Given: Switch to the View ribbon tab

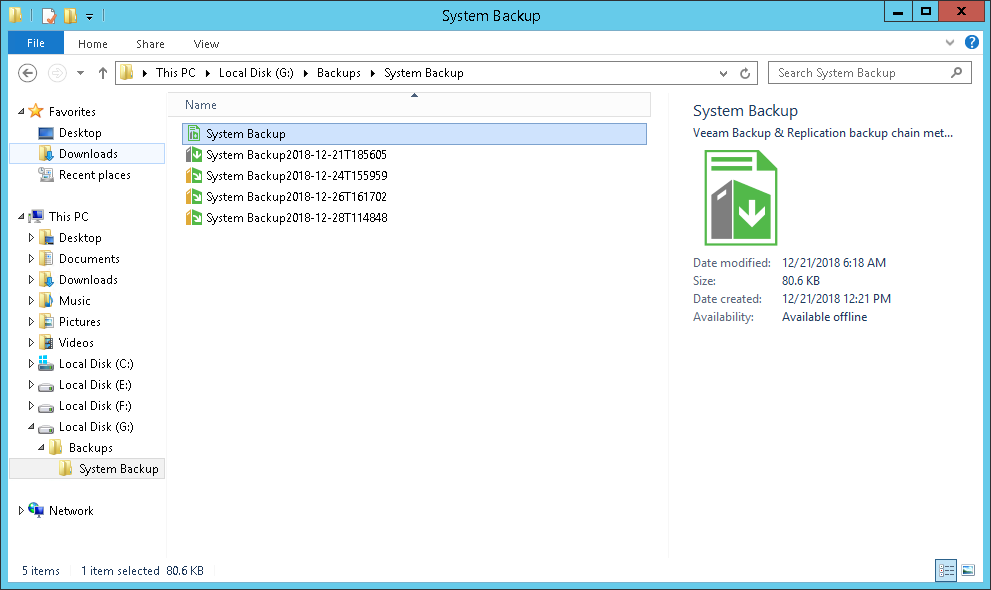Looking at the screenshot, I should pyautogui.click(x=206, y=44).
